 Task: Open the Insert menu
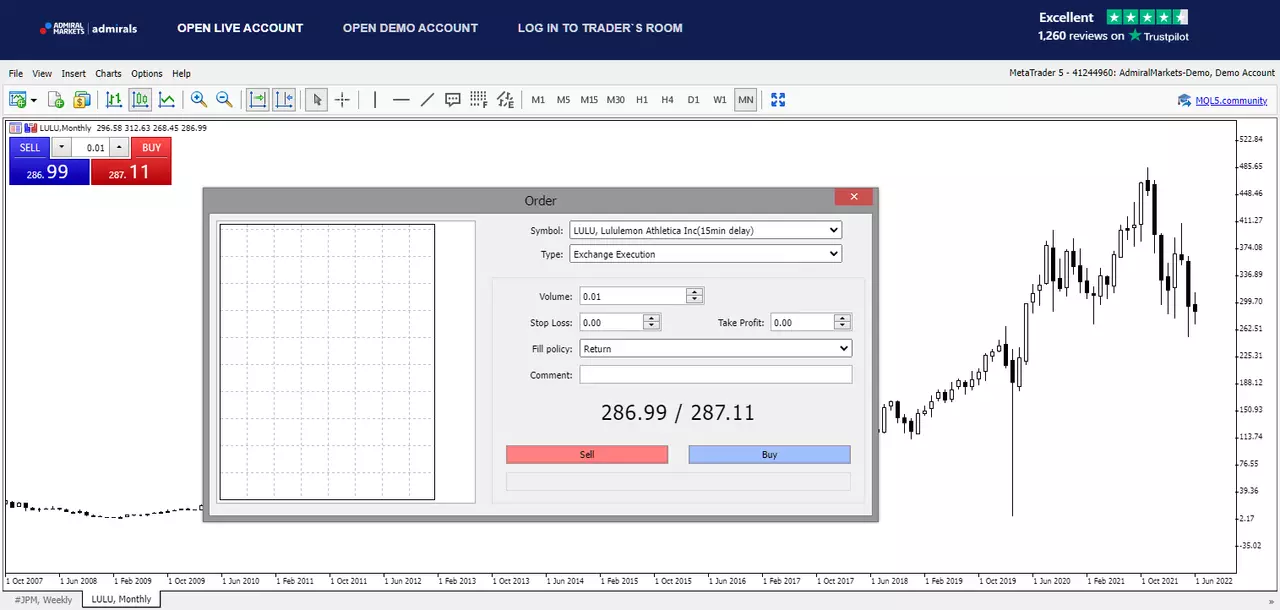point(73,73)
